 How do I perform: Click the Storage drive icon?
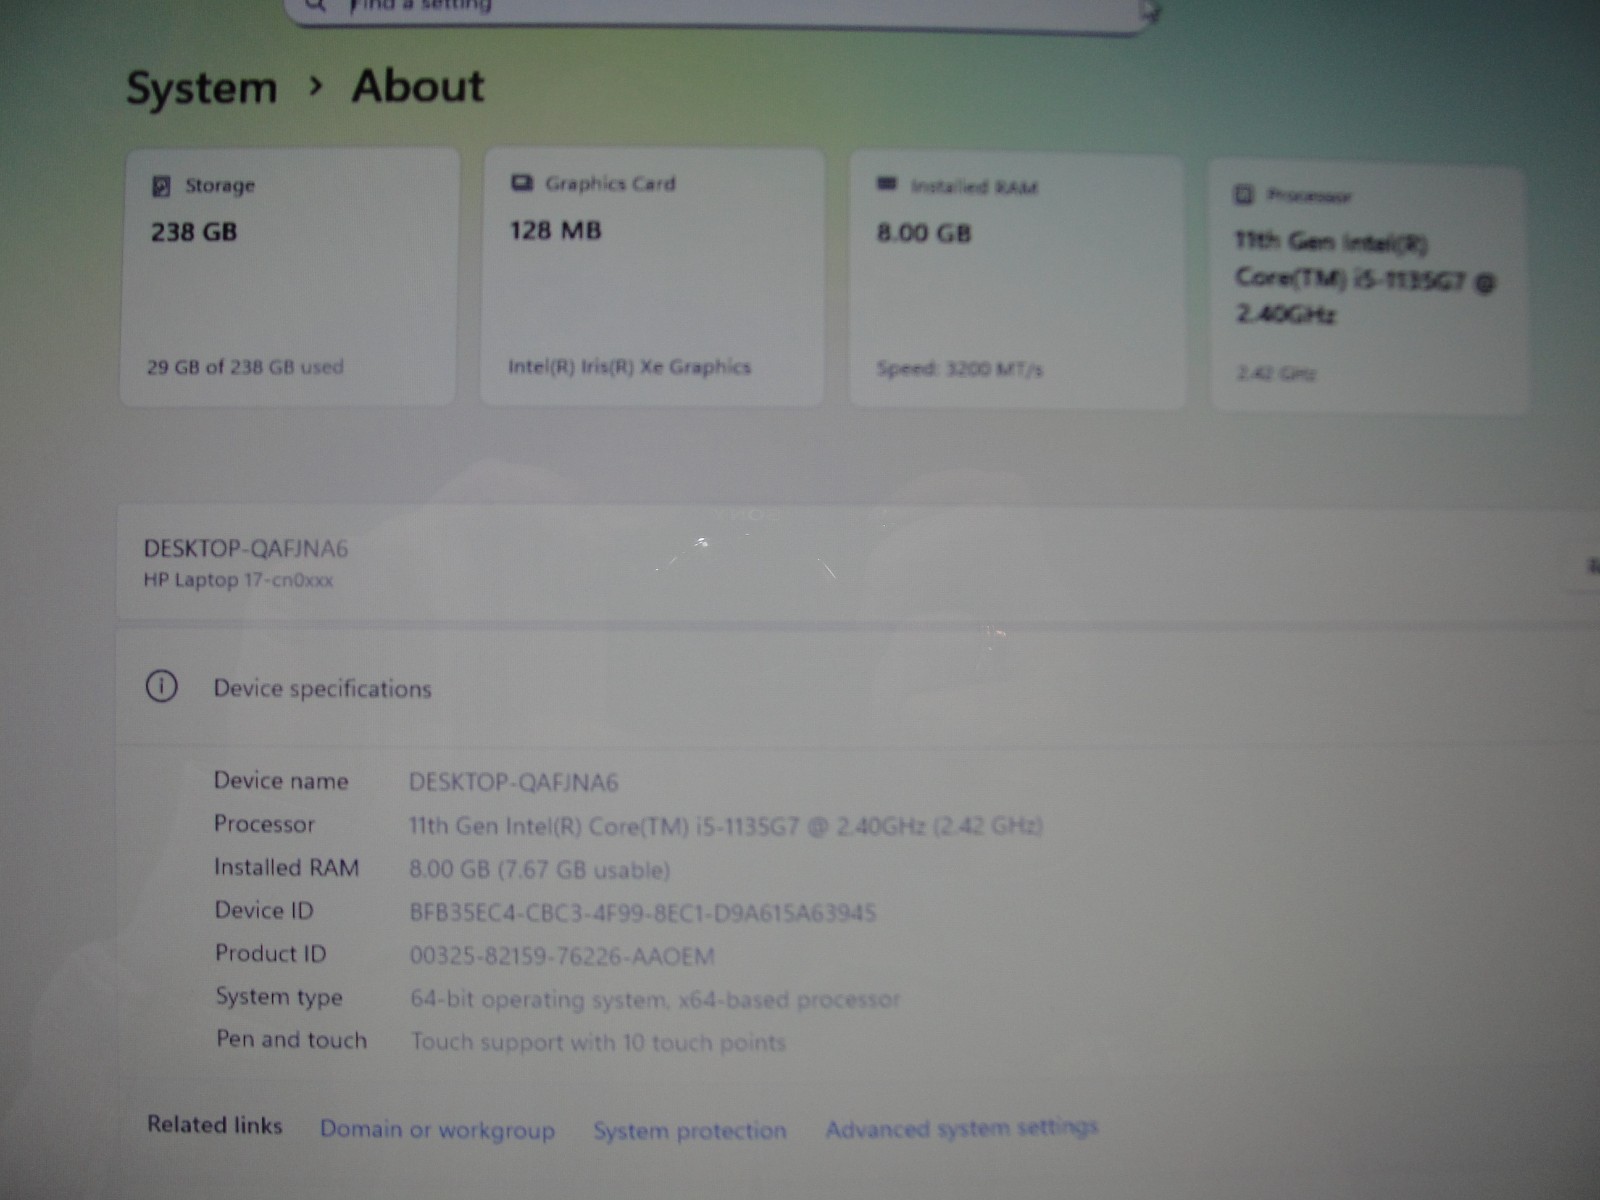click(x=161, y=186)
